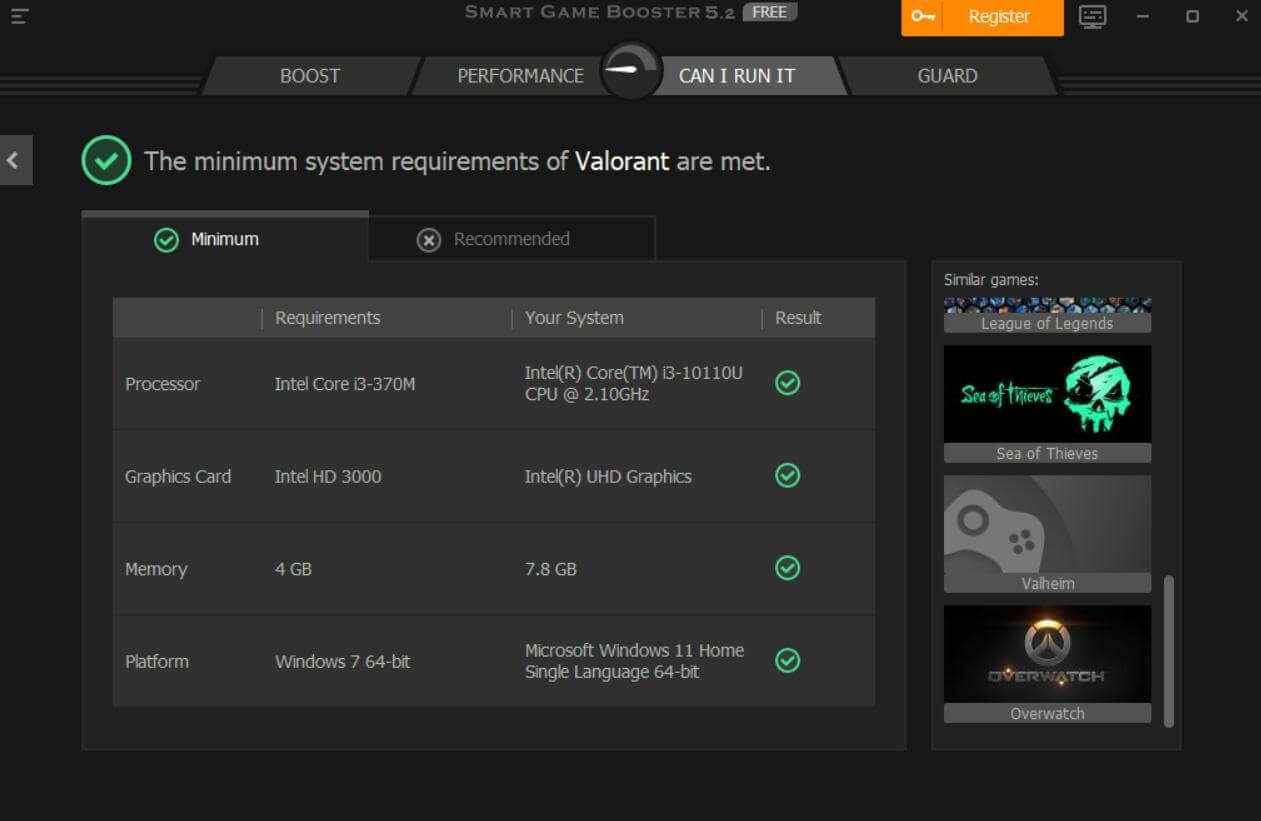Open the feedback monitor icon
Screen dimensions: 1261x821
[x=1093, y=17]
